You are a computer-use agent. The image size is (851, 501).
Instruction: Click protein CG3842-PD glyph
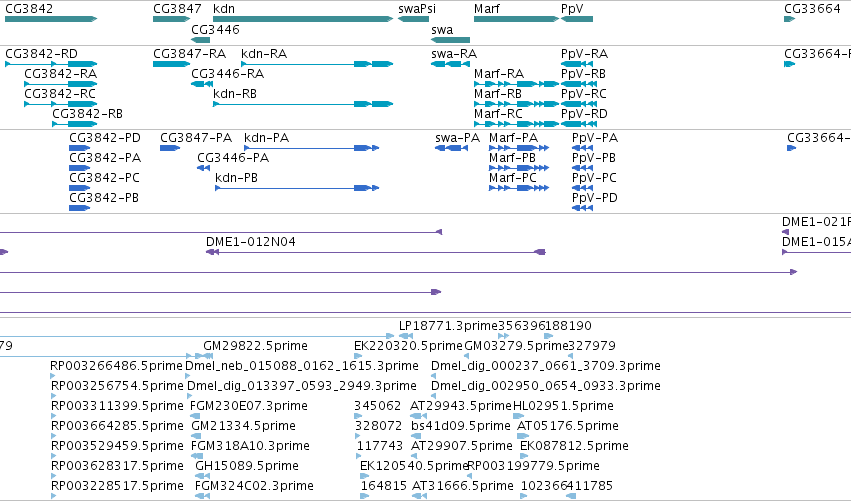[80, 148]
